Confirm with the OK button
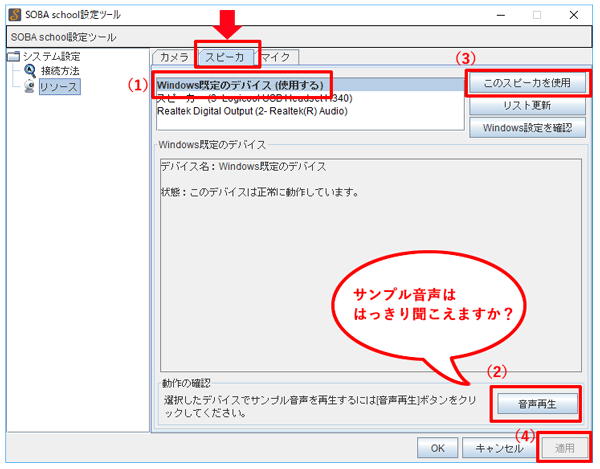The height and width of the screenshot is (469, 600). 437,448
